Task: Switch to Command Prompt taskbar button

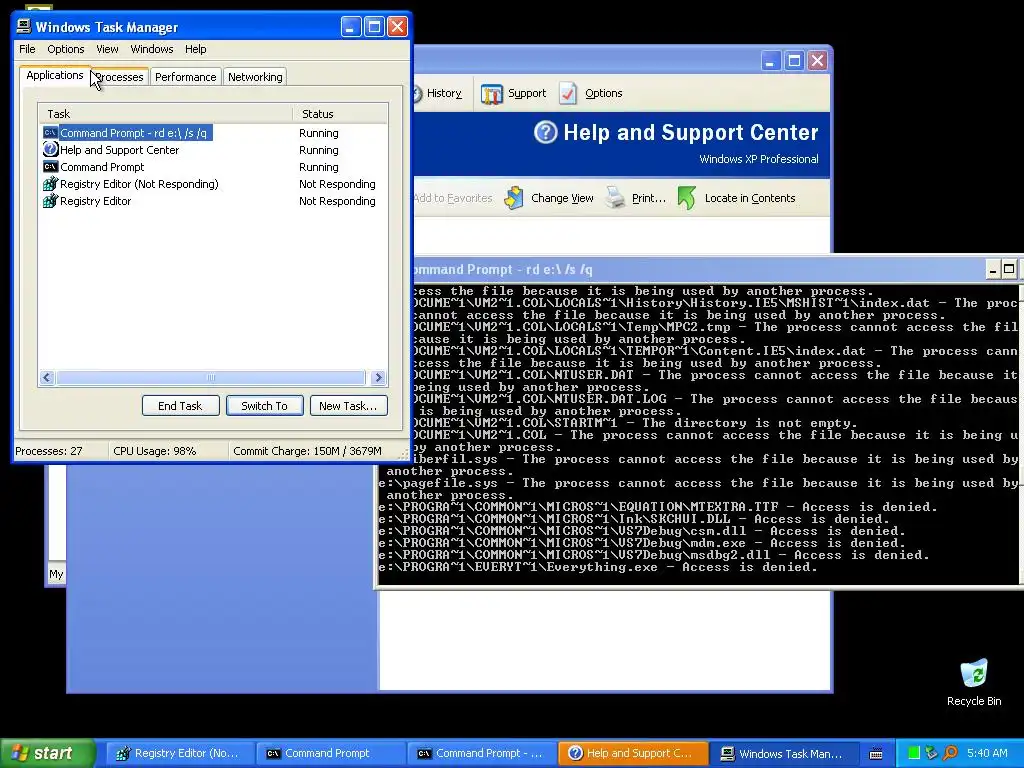Action: (x=329, y=754)
